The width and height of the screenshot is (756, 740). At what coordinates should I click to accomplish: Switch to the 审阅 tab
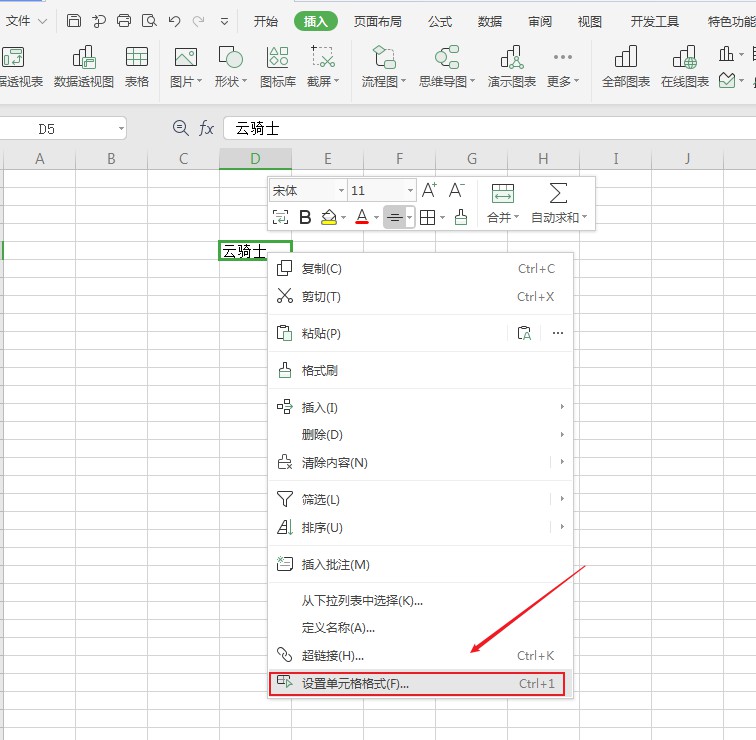pyautogui.click(x=540, y=21)
